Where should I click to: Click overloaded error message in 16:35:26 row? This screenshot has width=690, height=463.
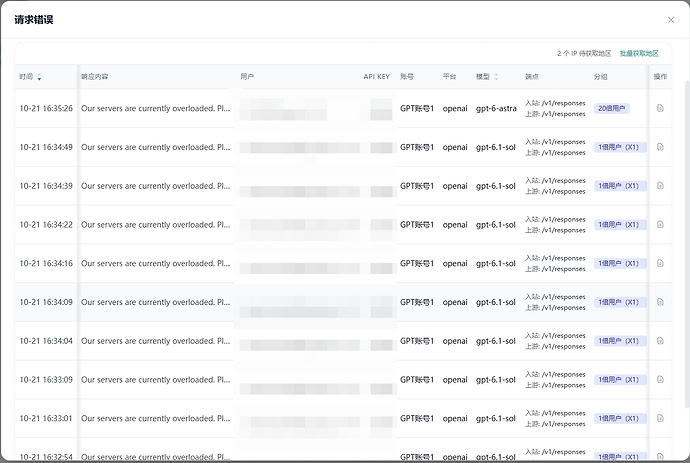[x=156, y=108]
